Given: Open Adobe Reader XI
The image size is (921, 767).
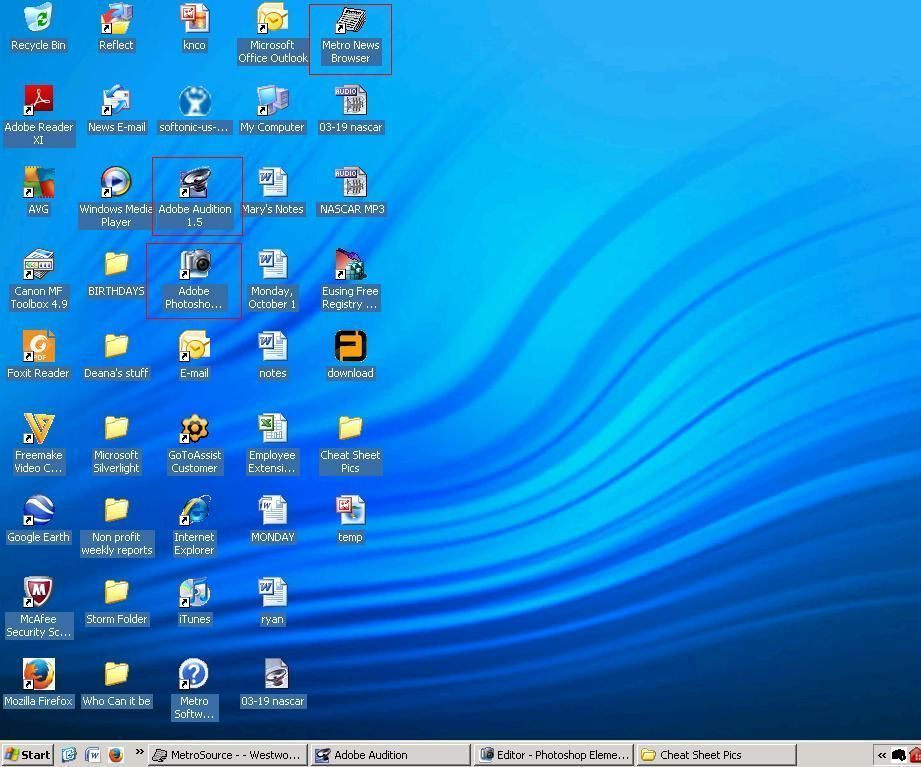Looking at the screenshot, I should 39,103.
